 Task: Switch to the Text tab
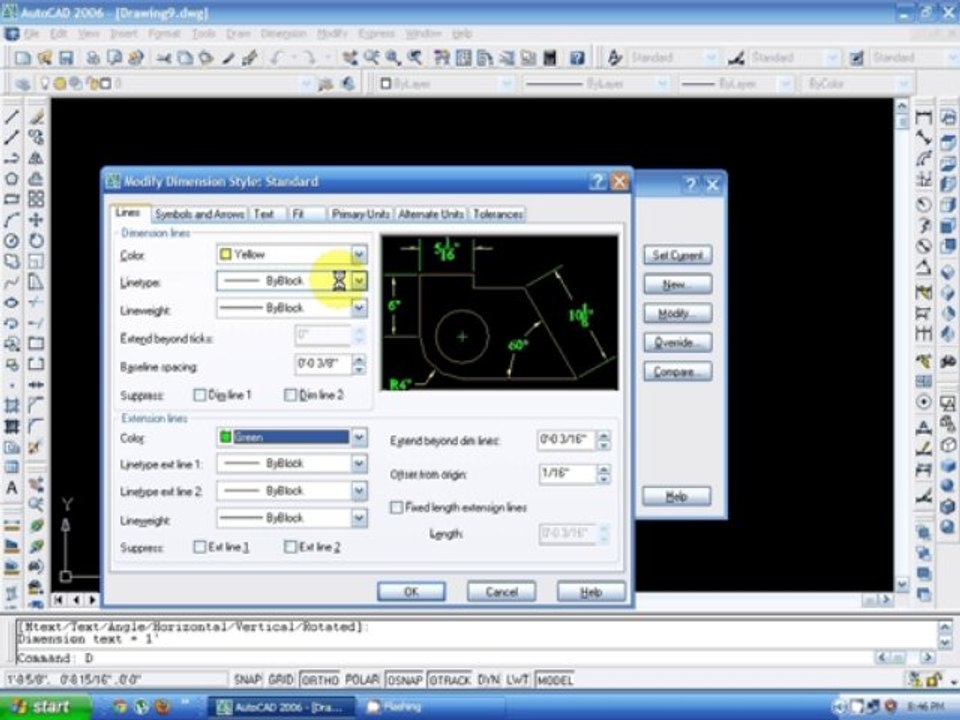click(266, 214)
